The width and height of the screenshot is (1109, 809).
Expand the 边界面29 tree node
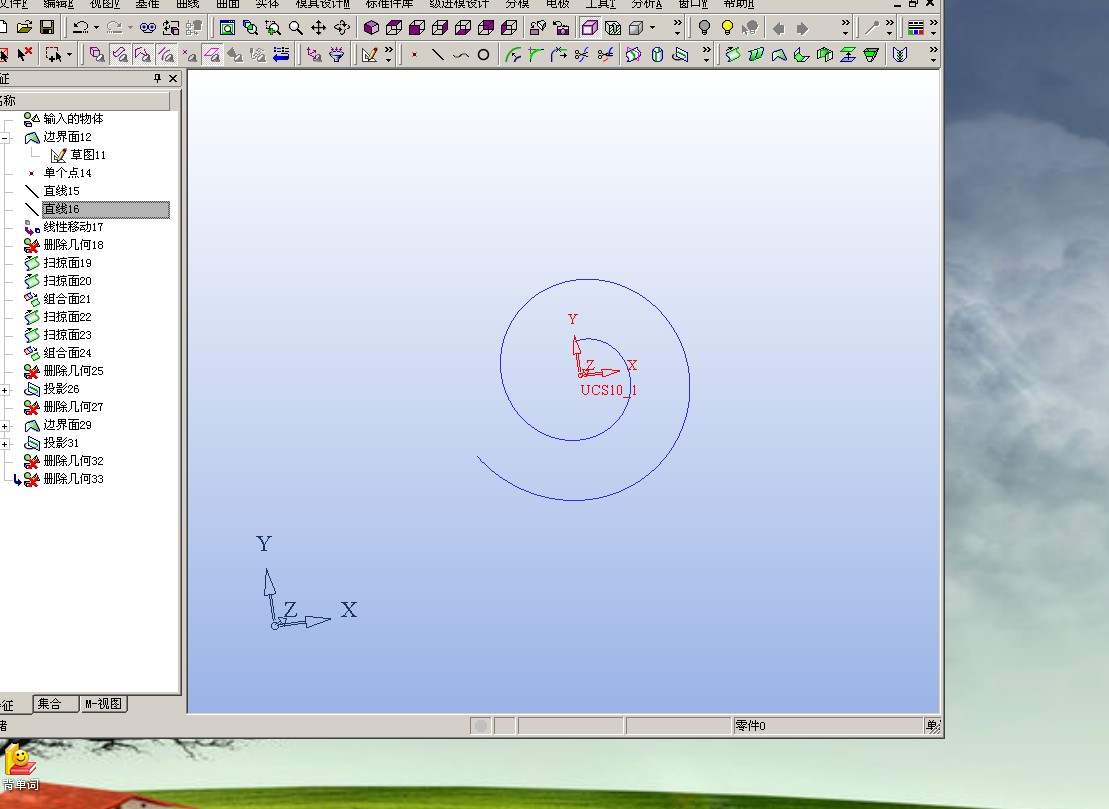coord(5,426)
